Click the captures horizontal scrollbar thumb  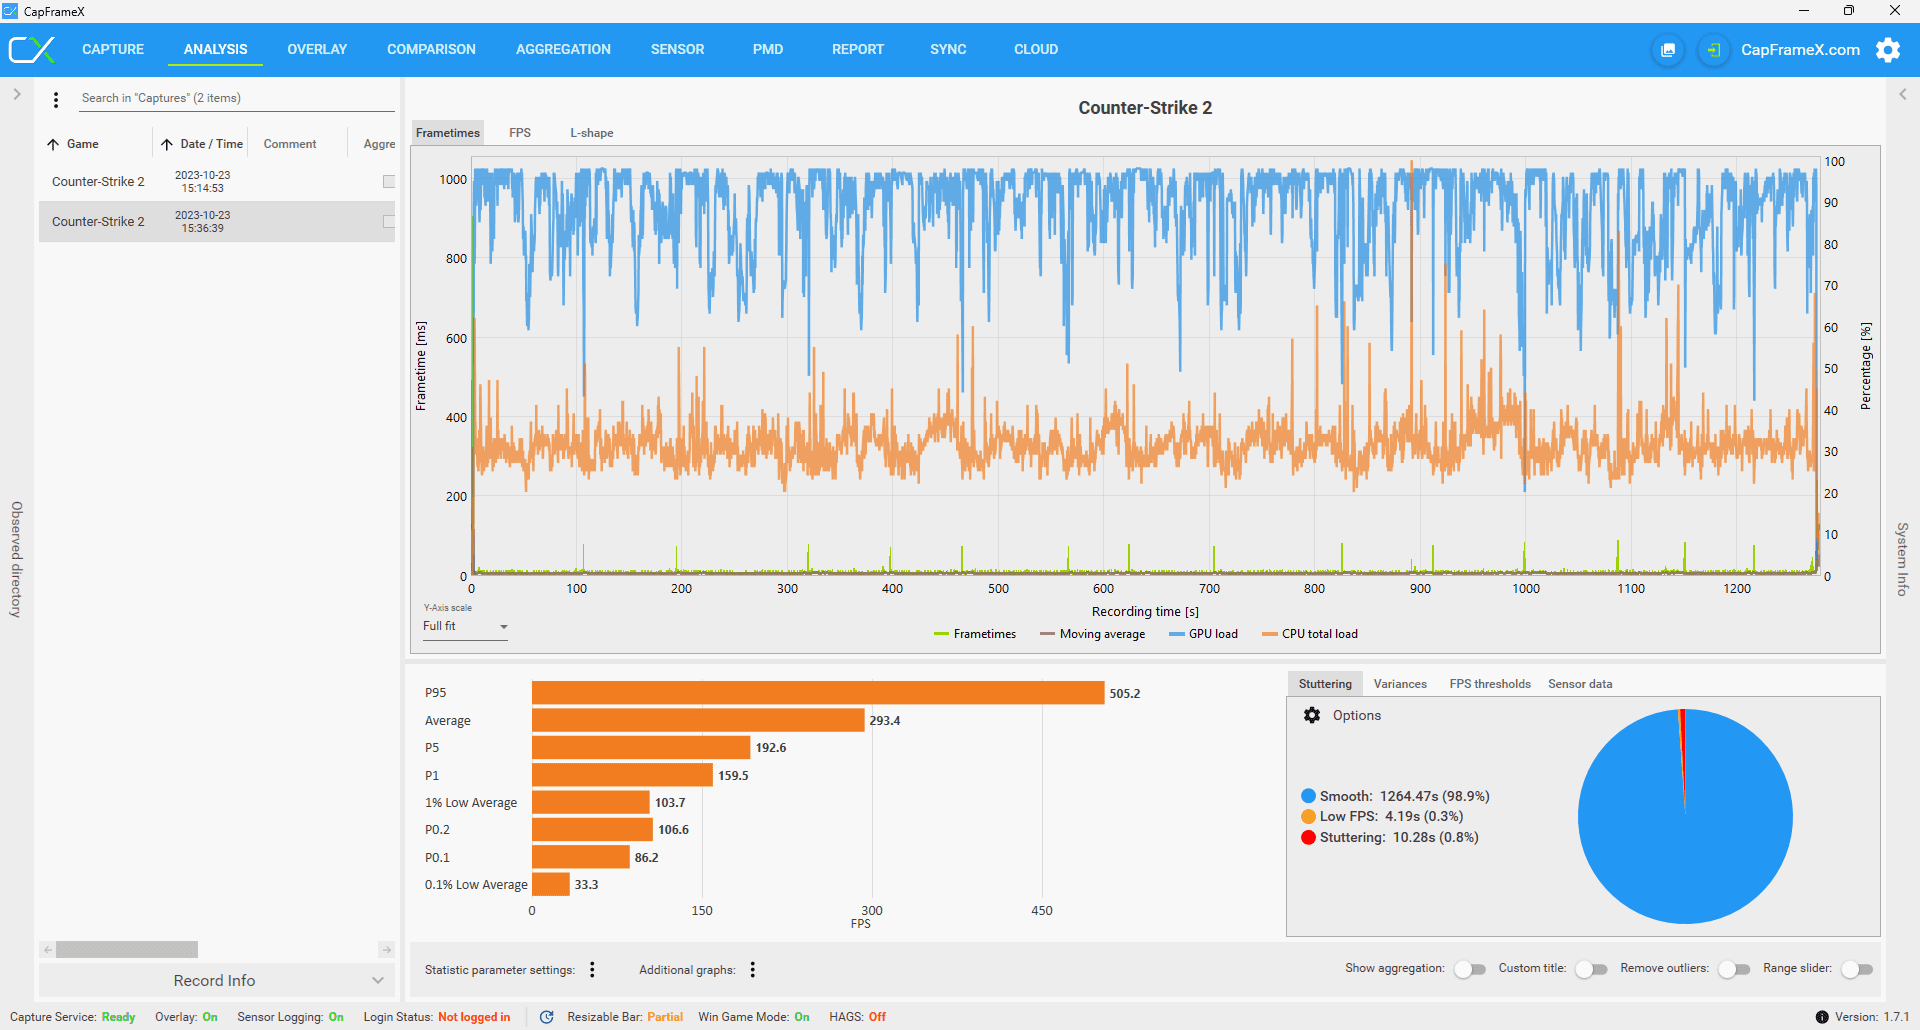[127, 949]
